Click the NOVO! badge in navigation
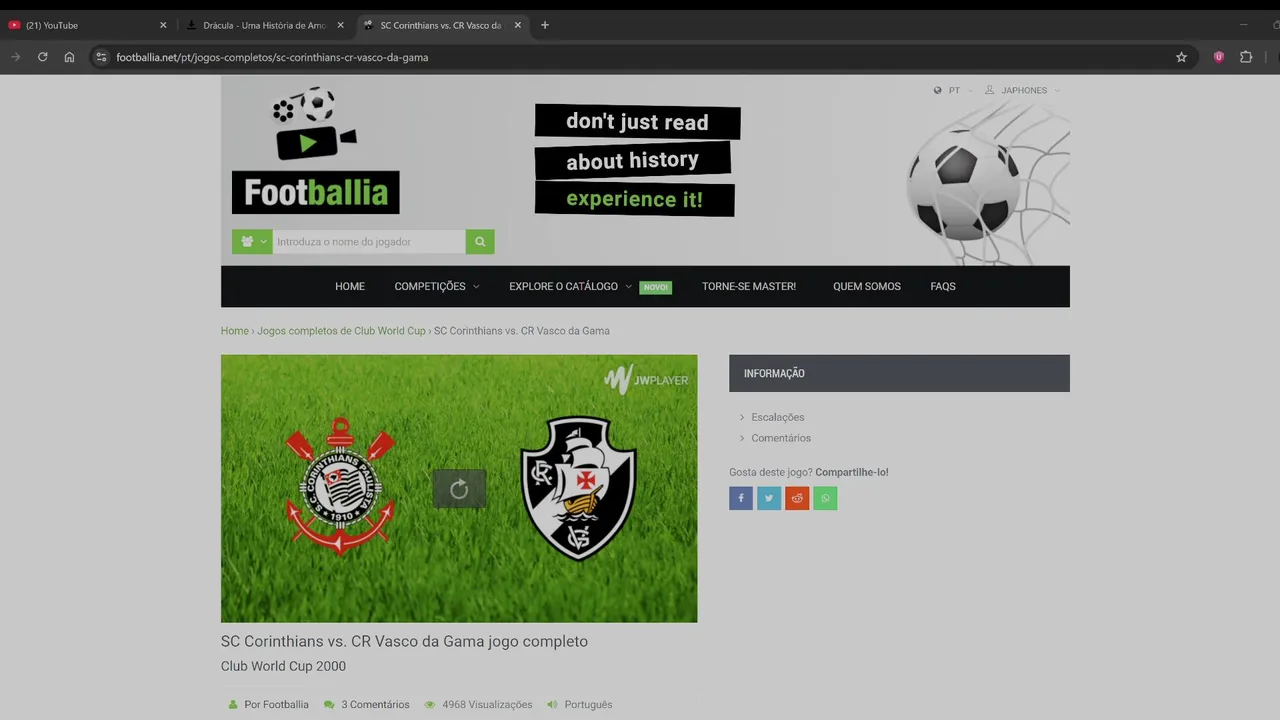The height and width of the screenshot is (720, 1280). [x=656, y=287]
